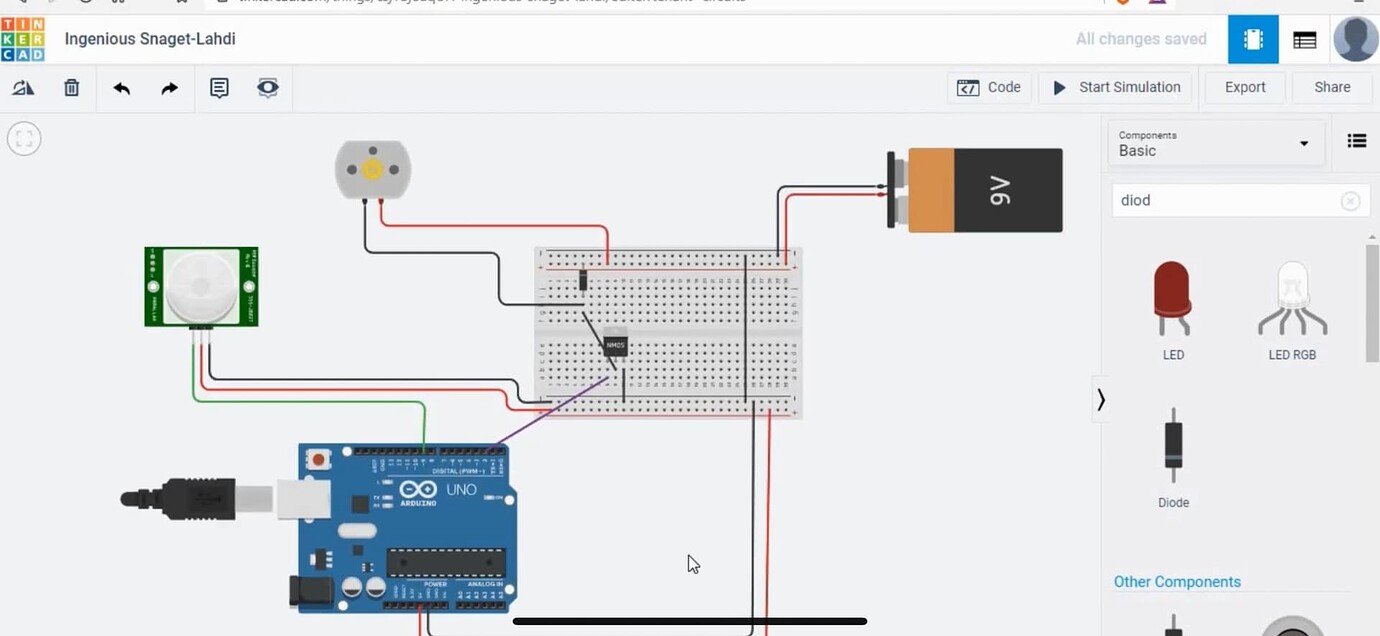Collapse the components panel with the chevron
Image resolution: width=1380 pixels, height=636 pixels.
1101,398
